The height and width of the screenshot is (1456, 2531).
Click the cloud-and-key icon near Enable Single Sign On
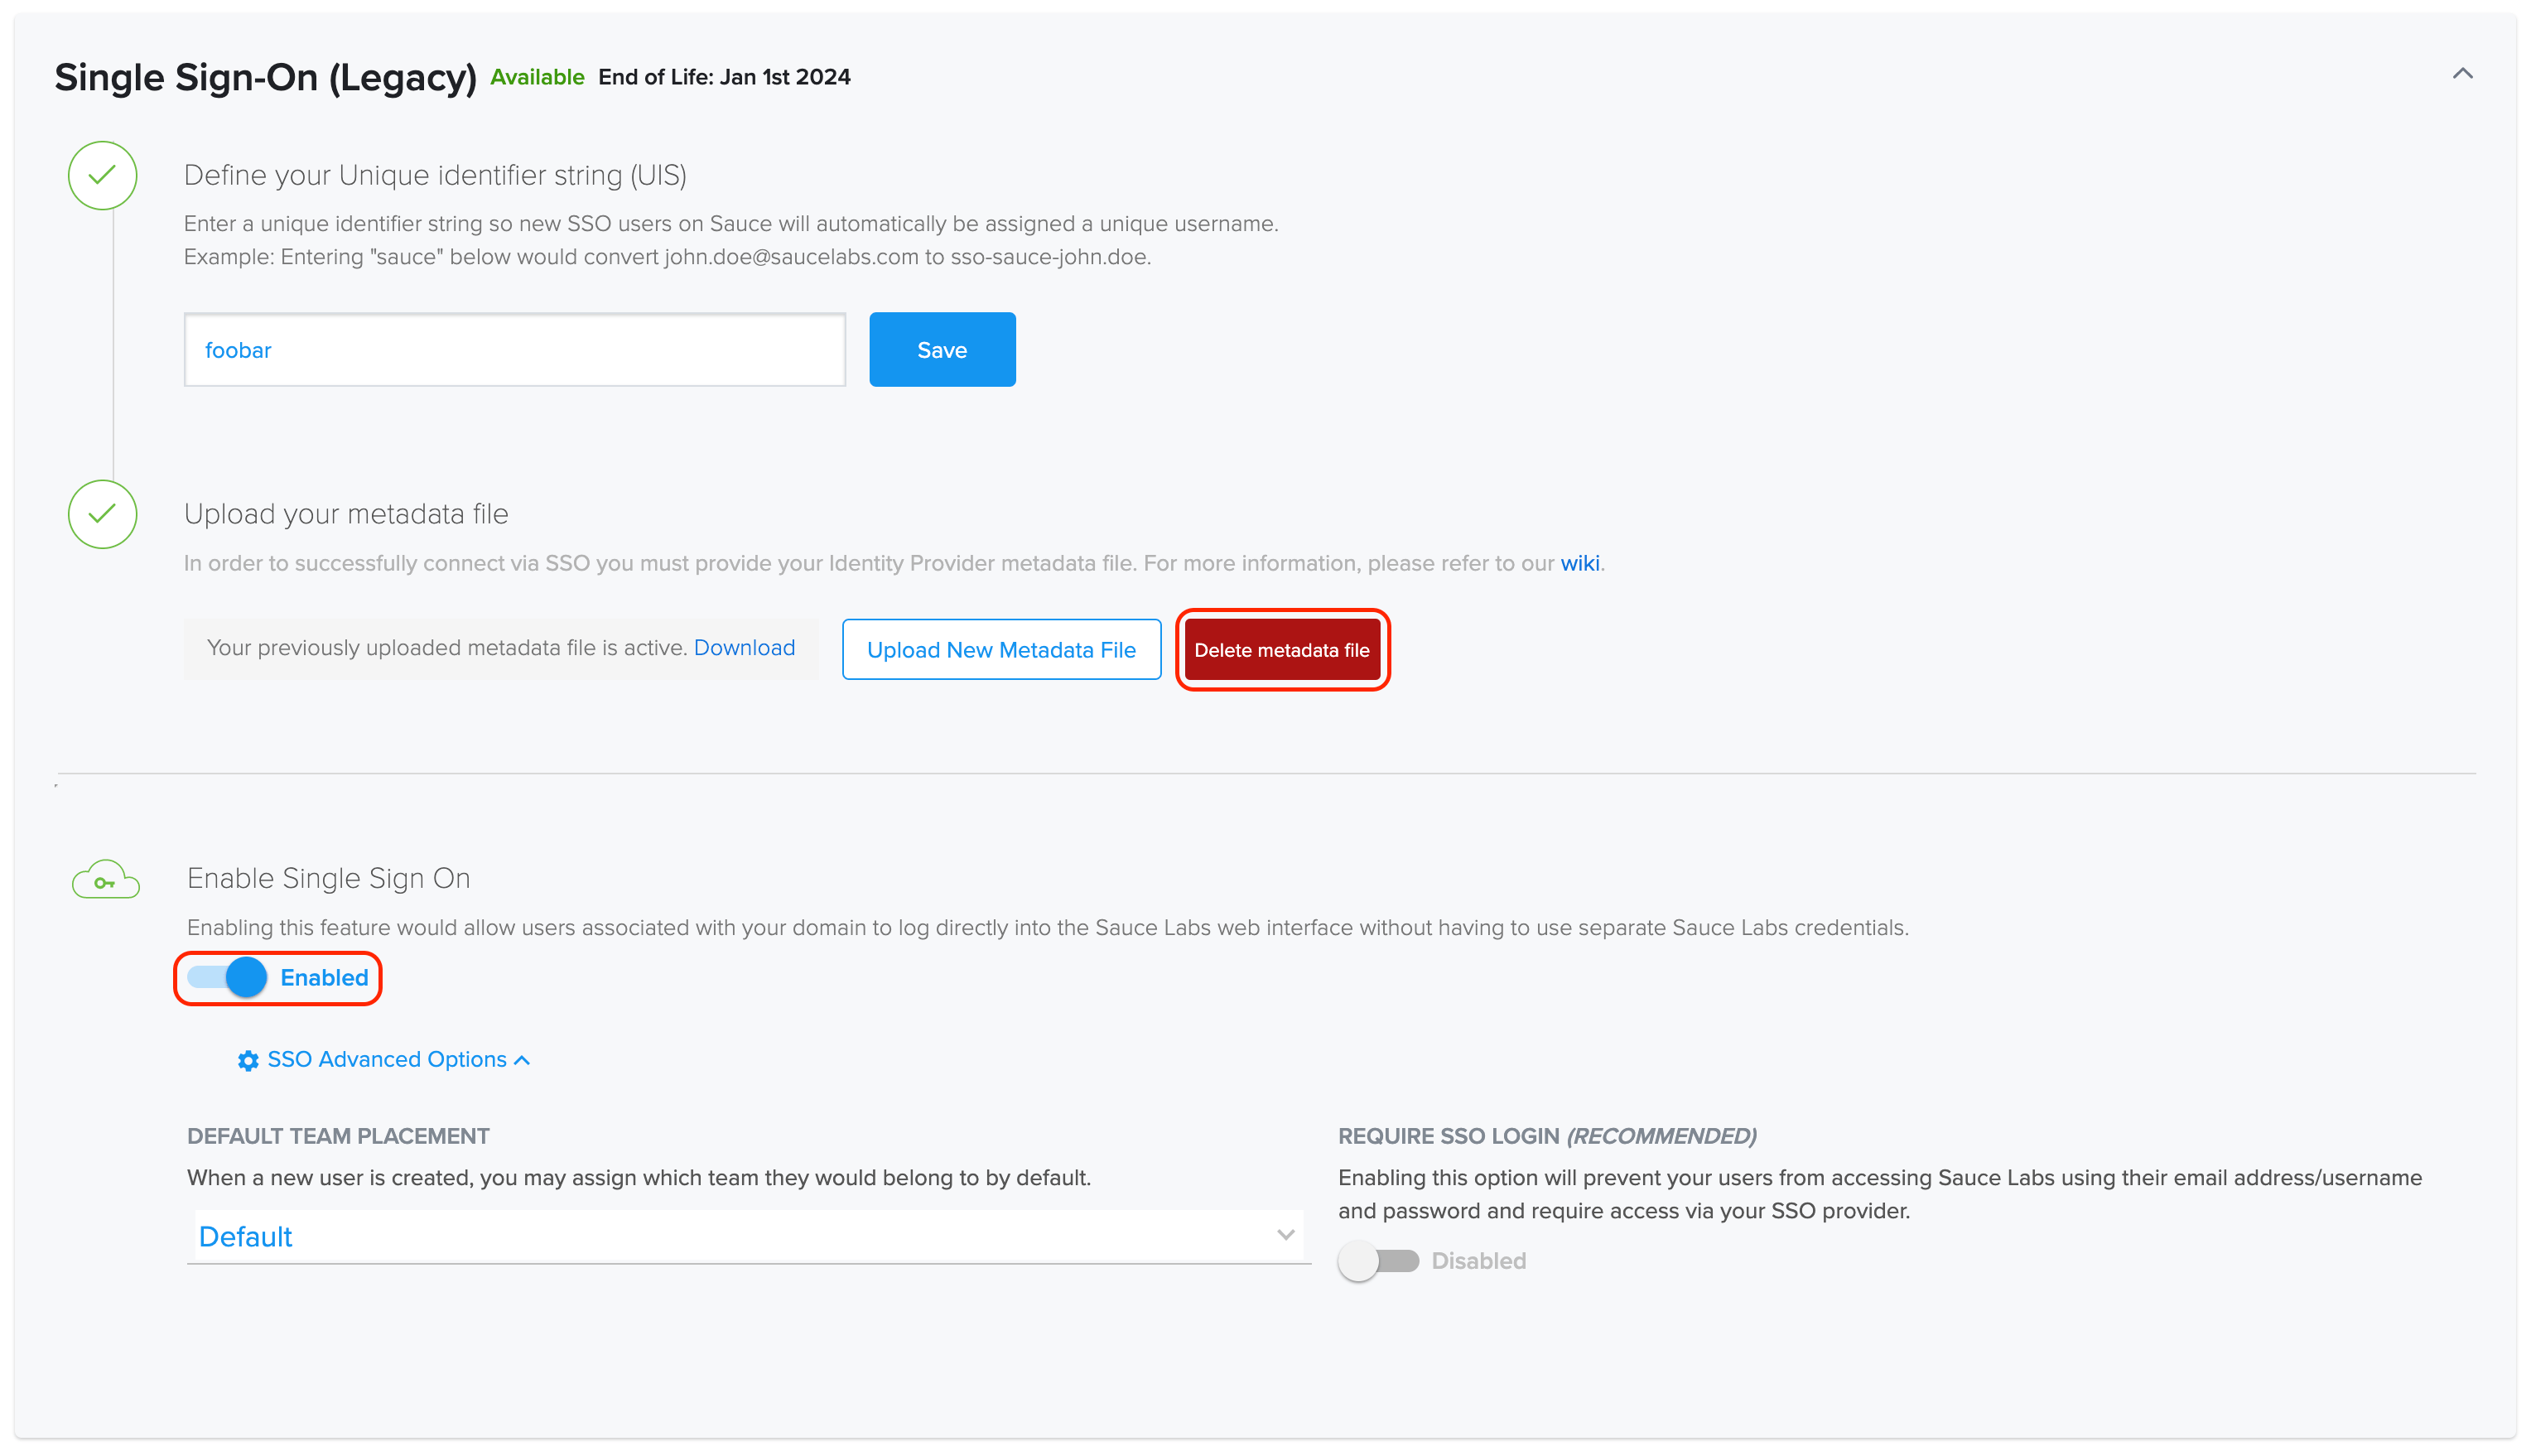pyautogui.click(x=105, y=879)
